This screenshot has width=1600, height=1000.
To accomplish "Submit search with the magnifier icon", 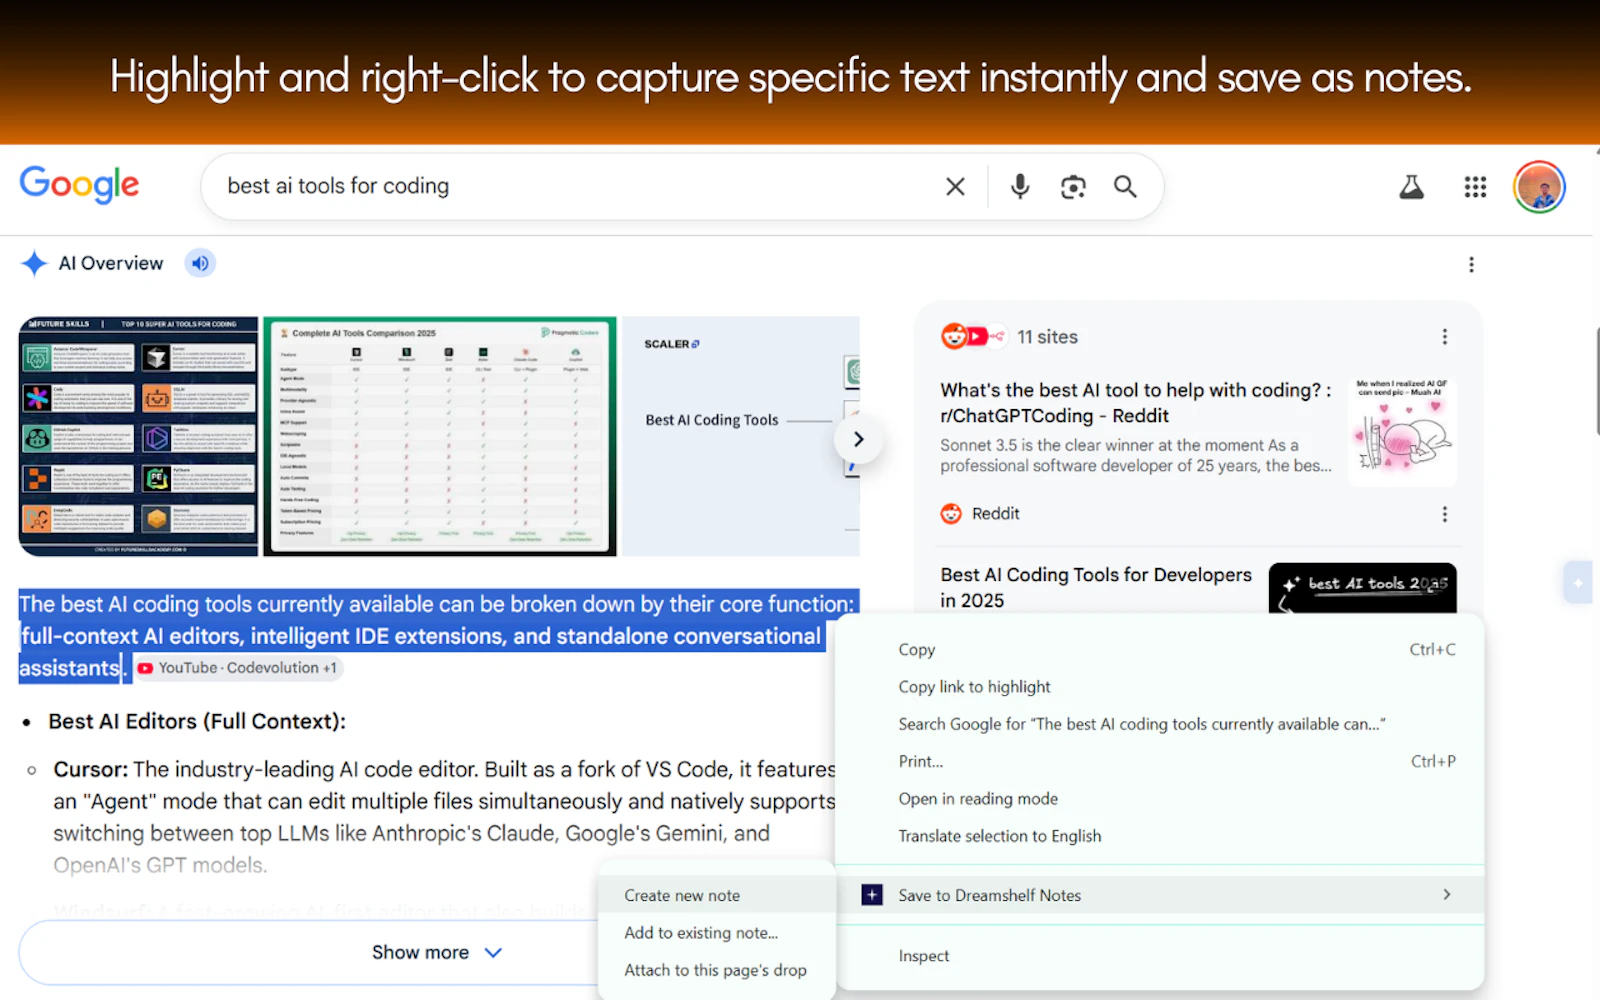I will click(x=1125, y=186).
